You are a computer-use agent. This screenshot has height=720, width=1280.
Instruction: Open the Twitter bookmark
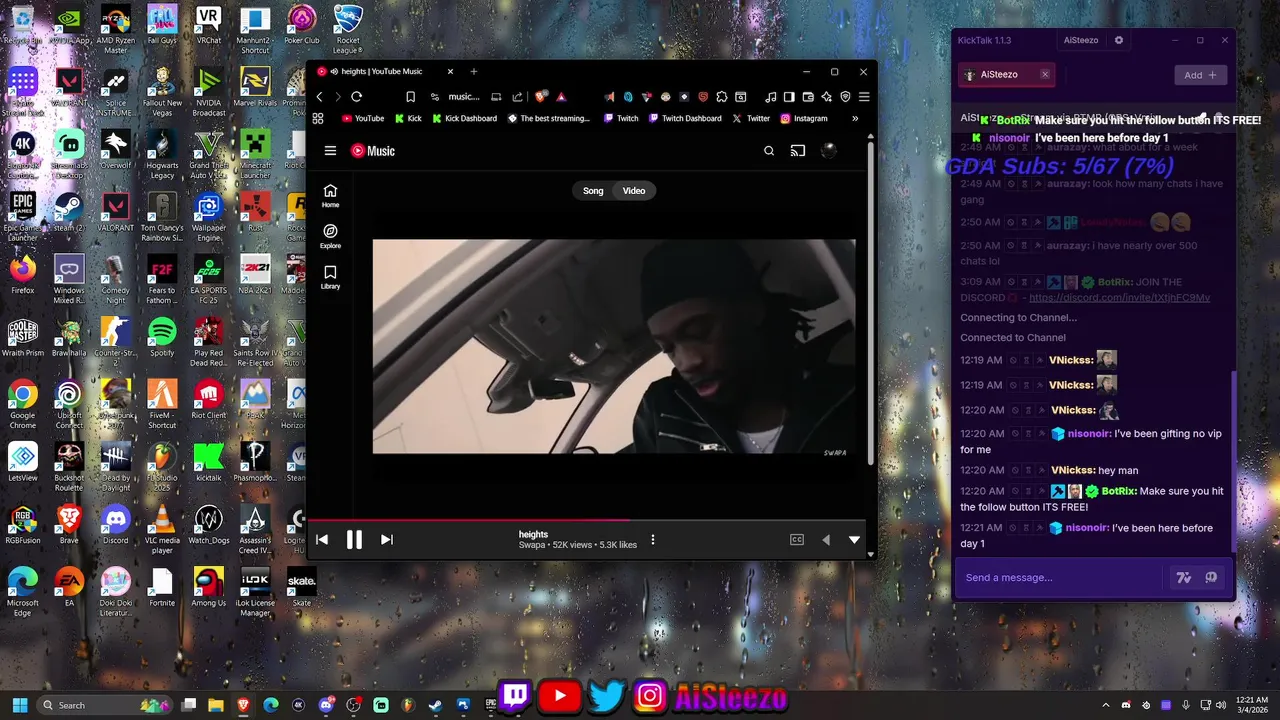[751, 118]
